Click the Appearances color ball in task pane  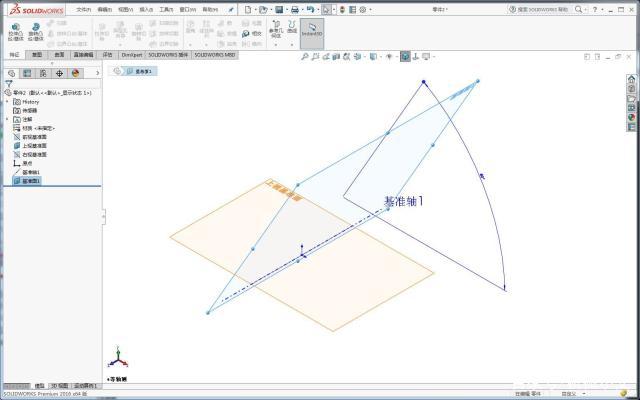click(x=631, y=117)
